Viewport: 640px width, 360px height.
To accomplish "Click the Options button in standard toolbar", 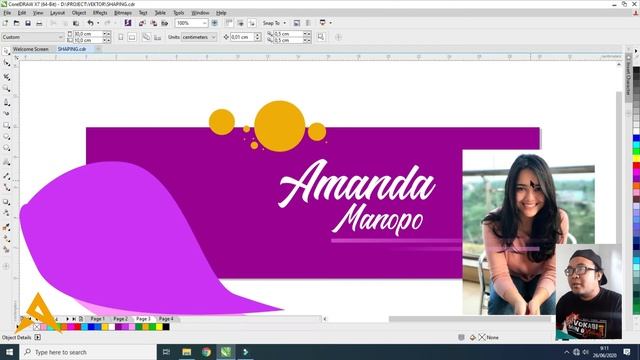I will point(297,23).
